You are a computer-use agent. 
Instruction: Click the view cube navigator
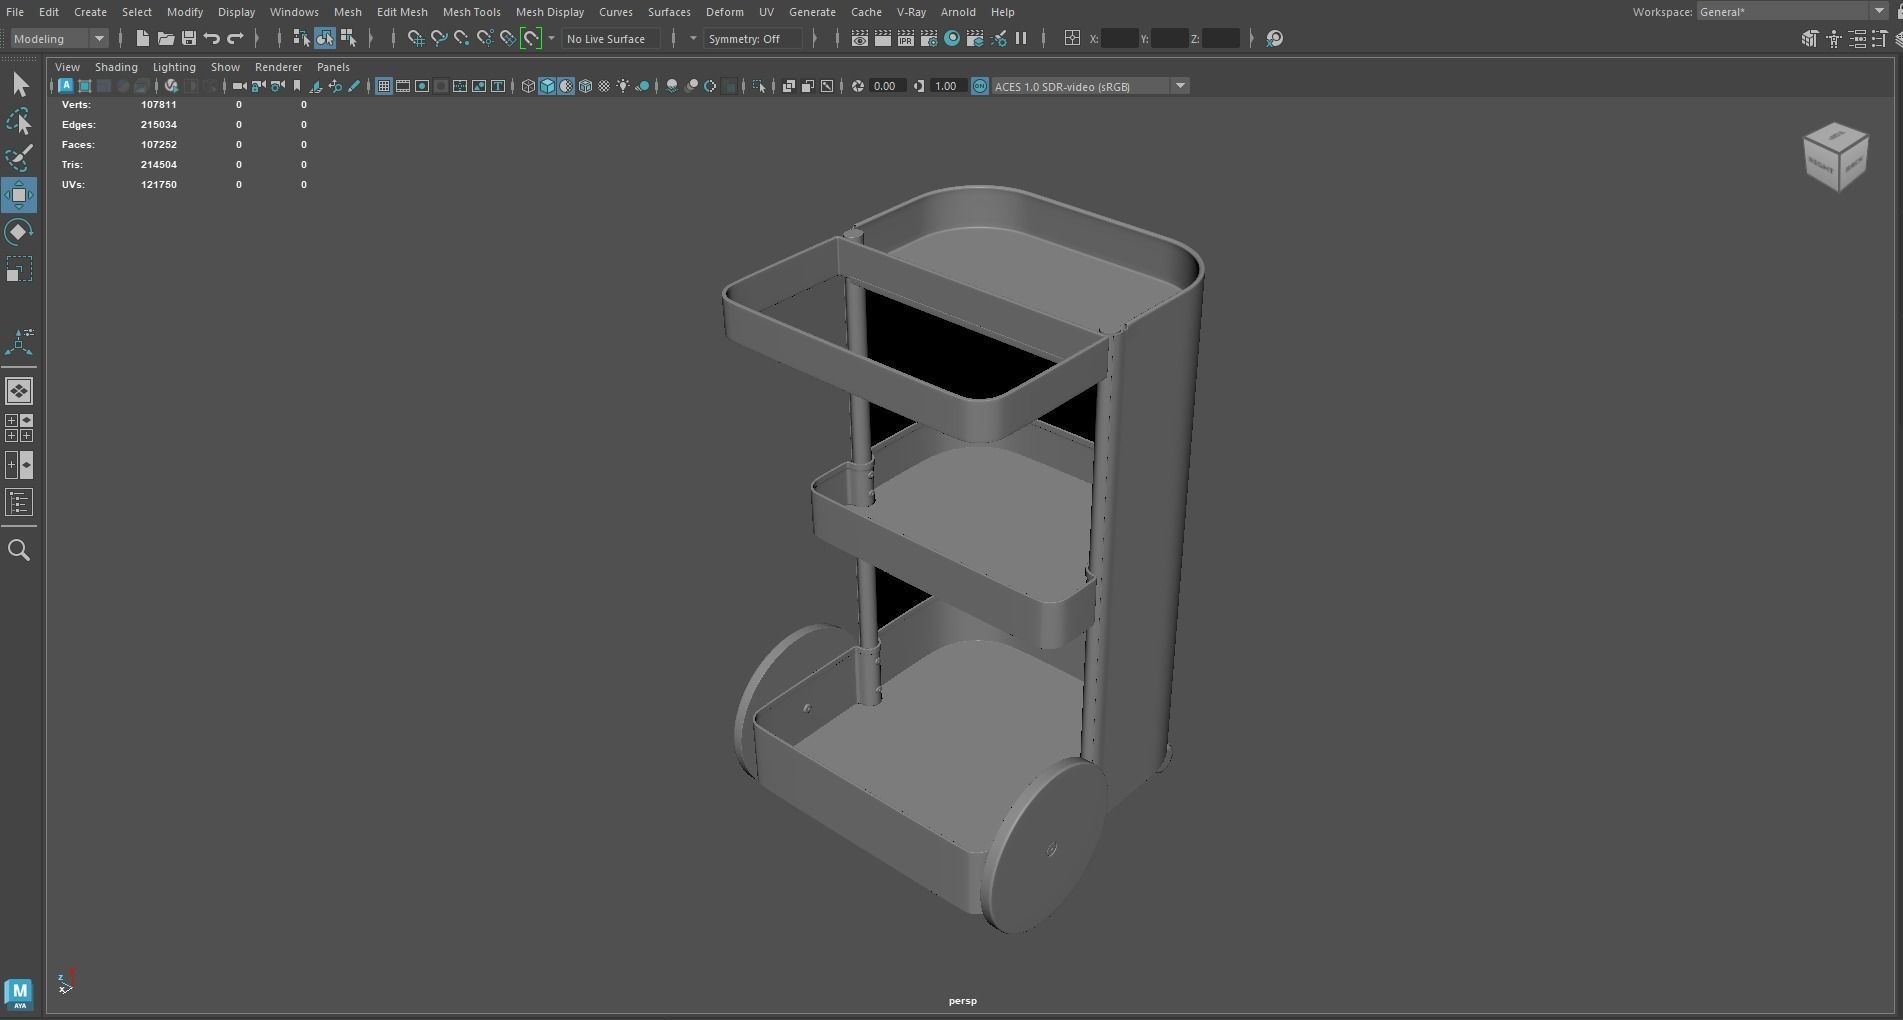1836,157
